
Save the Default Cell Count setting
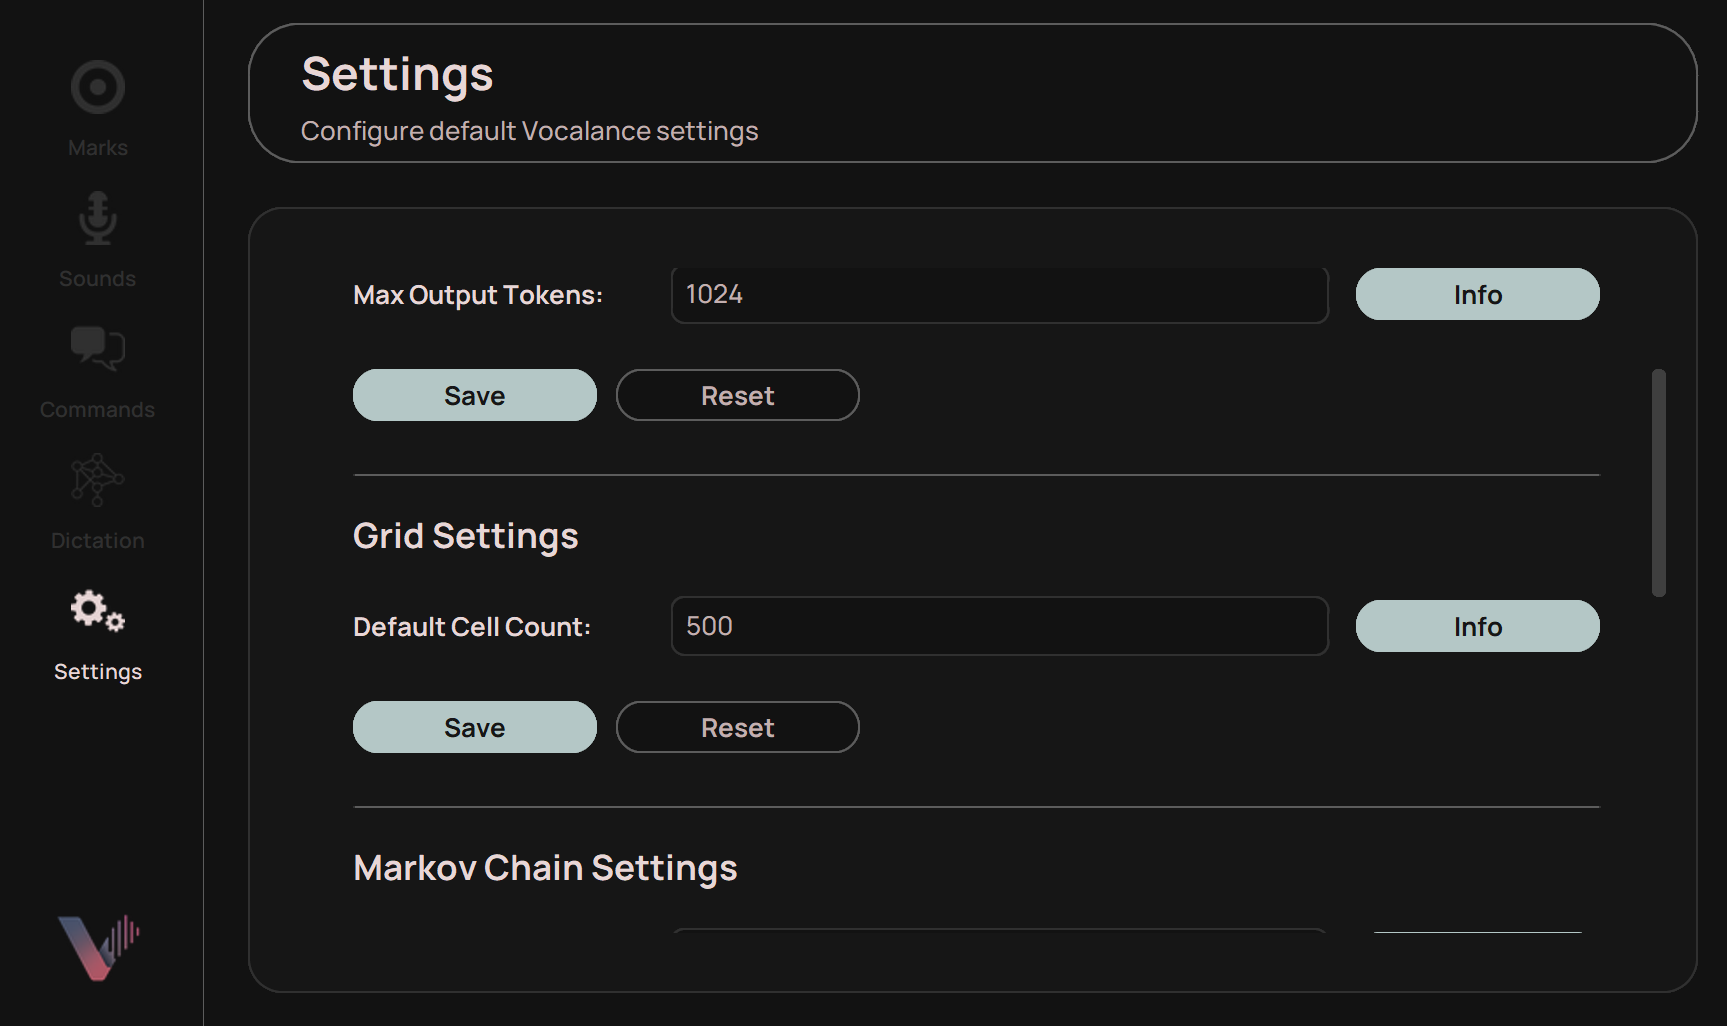[474, 727]
